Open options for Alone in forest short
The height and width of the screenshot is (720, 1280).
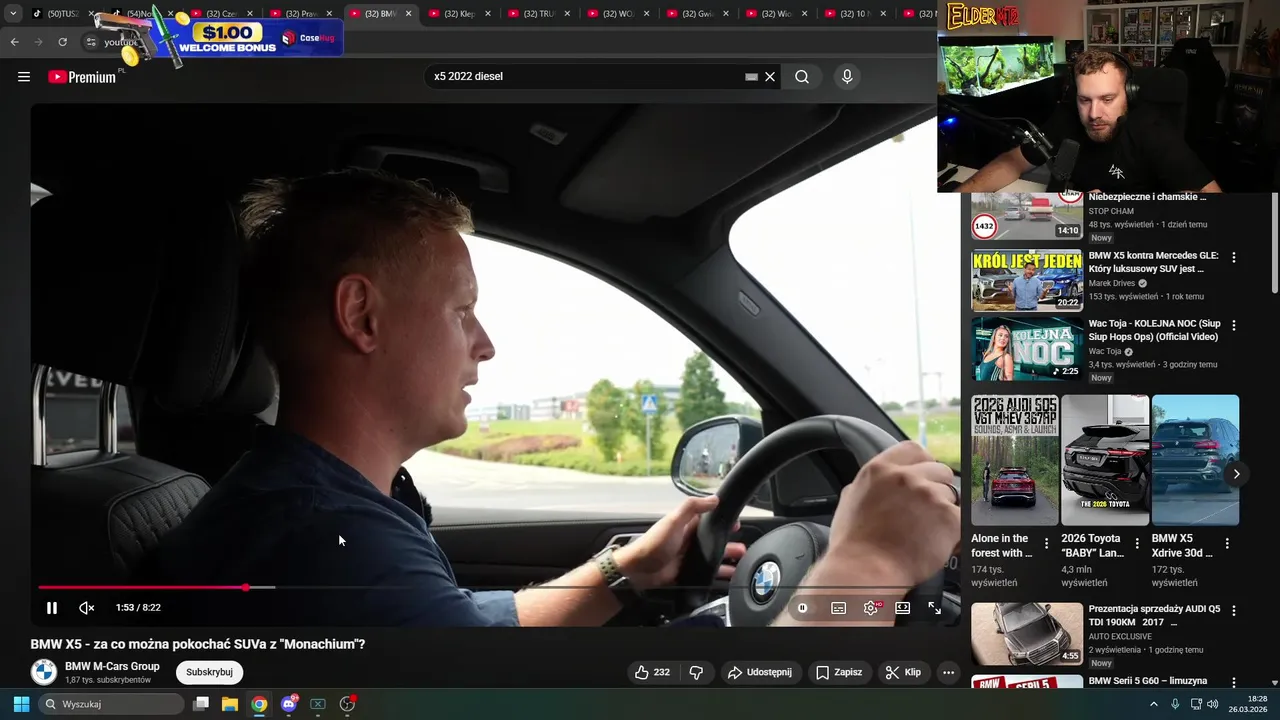click(1047, 544)
